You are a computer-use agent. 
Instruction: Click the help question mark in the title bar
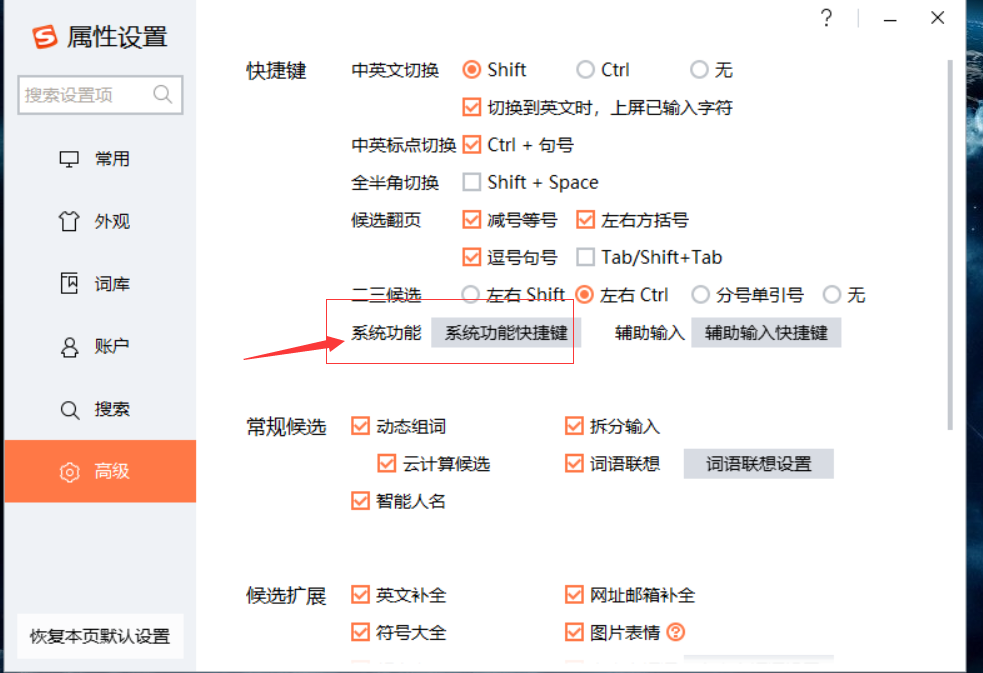click(x=826, y=17)
